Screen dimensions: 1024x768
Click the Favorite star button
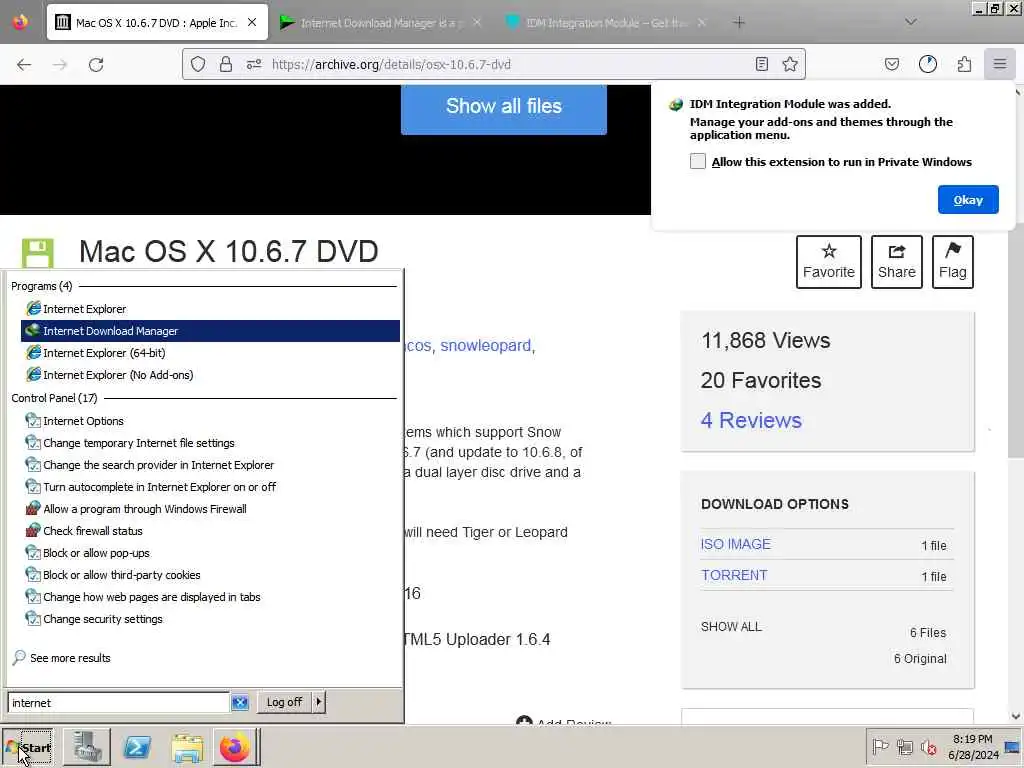click(829, 262)
